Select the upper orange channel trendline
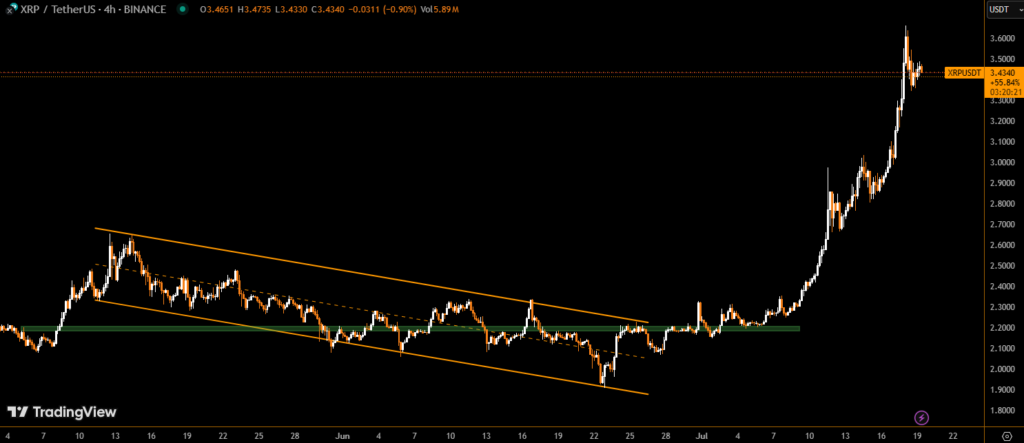 (400, 283)
